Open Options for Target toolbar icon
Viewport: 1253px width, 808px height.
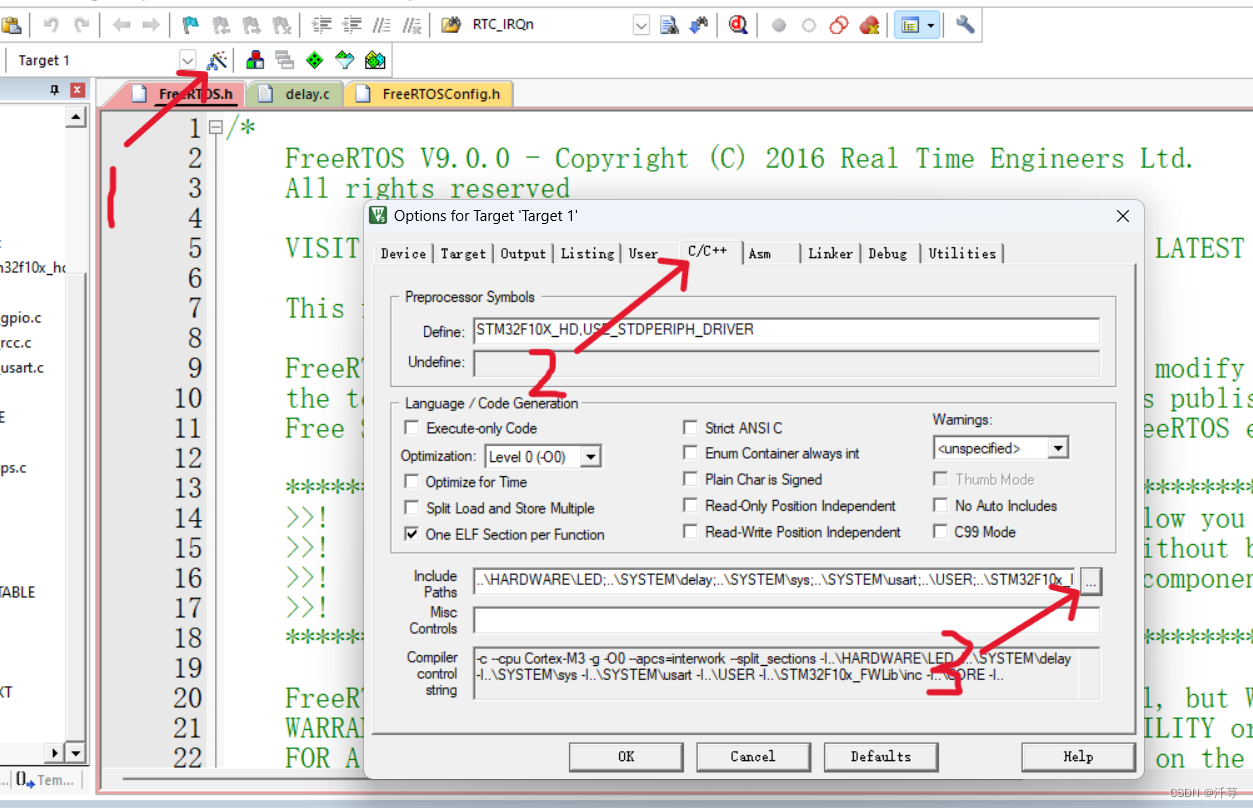point(217,60)
